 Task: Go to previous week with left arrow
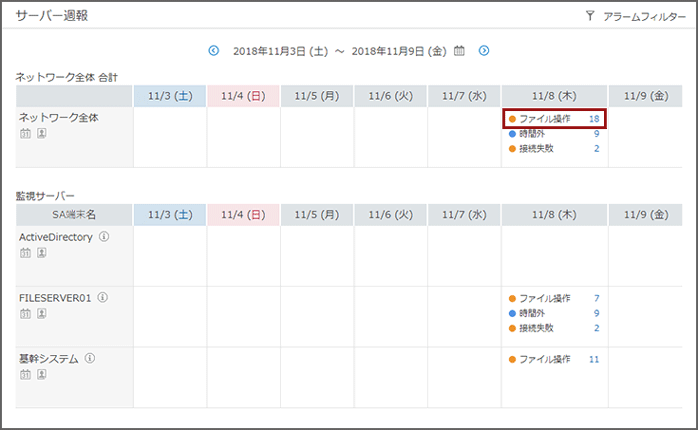pyautogui.click(x=213, y=50)
